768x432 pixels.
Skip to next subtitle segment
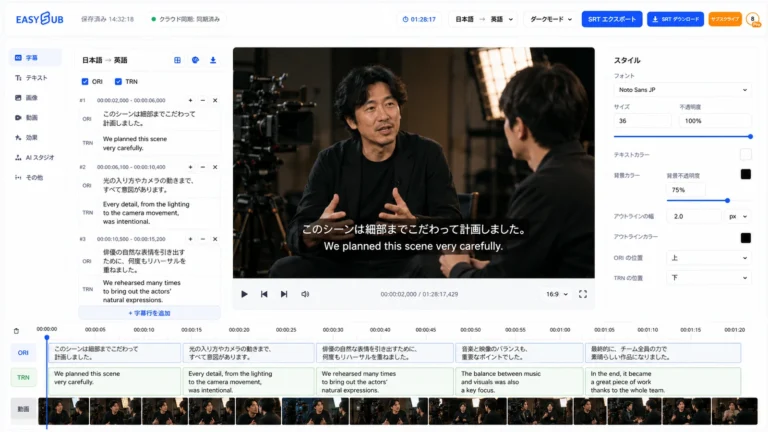coord(284,294)
